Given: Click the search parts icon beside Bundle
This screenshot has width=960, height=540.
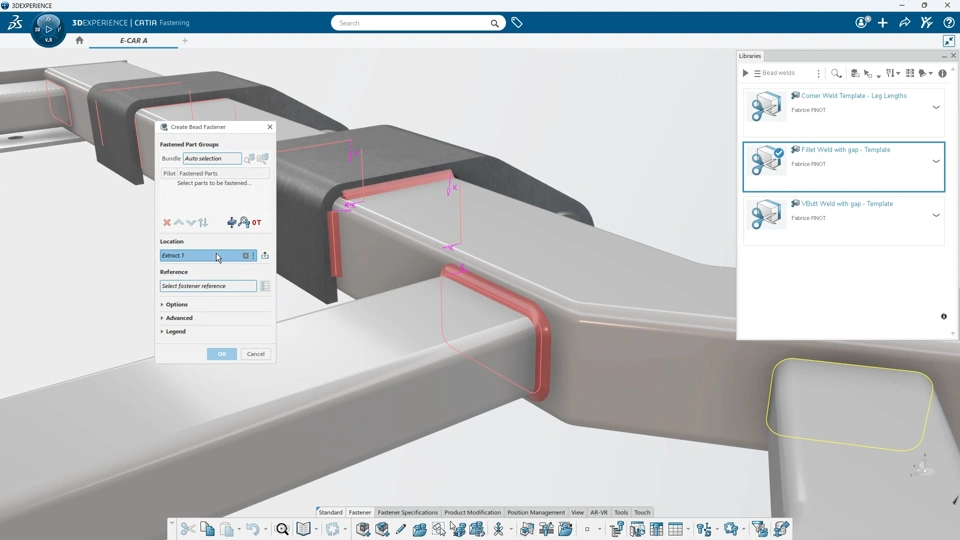Looking at the screenshot, I should click(249, 159).
